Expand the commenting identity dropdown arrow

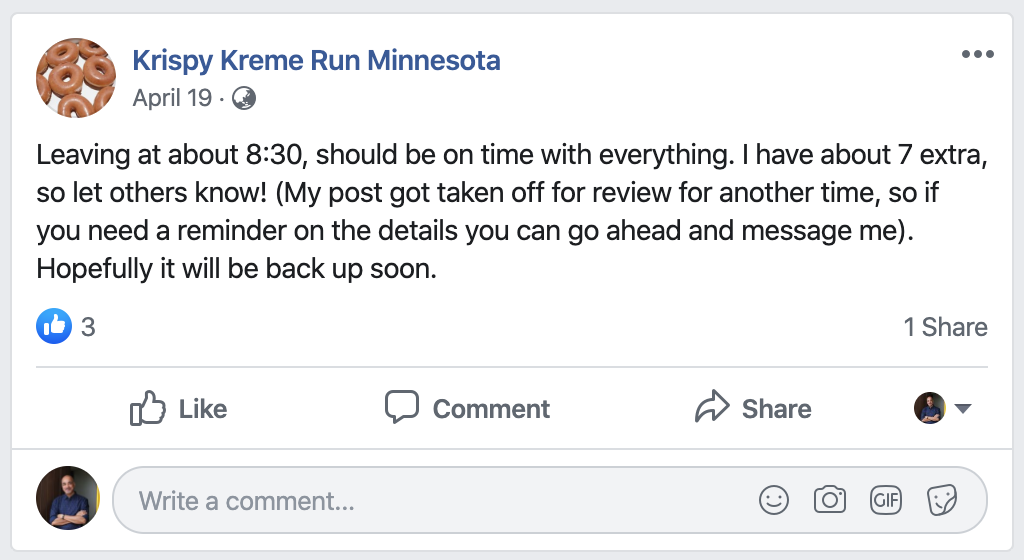coord(963,409)
